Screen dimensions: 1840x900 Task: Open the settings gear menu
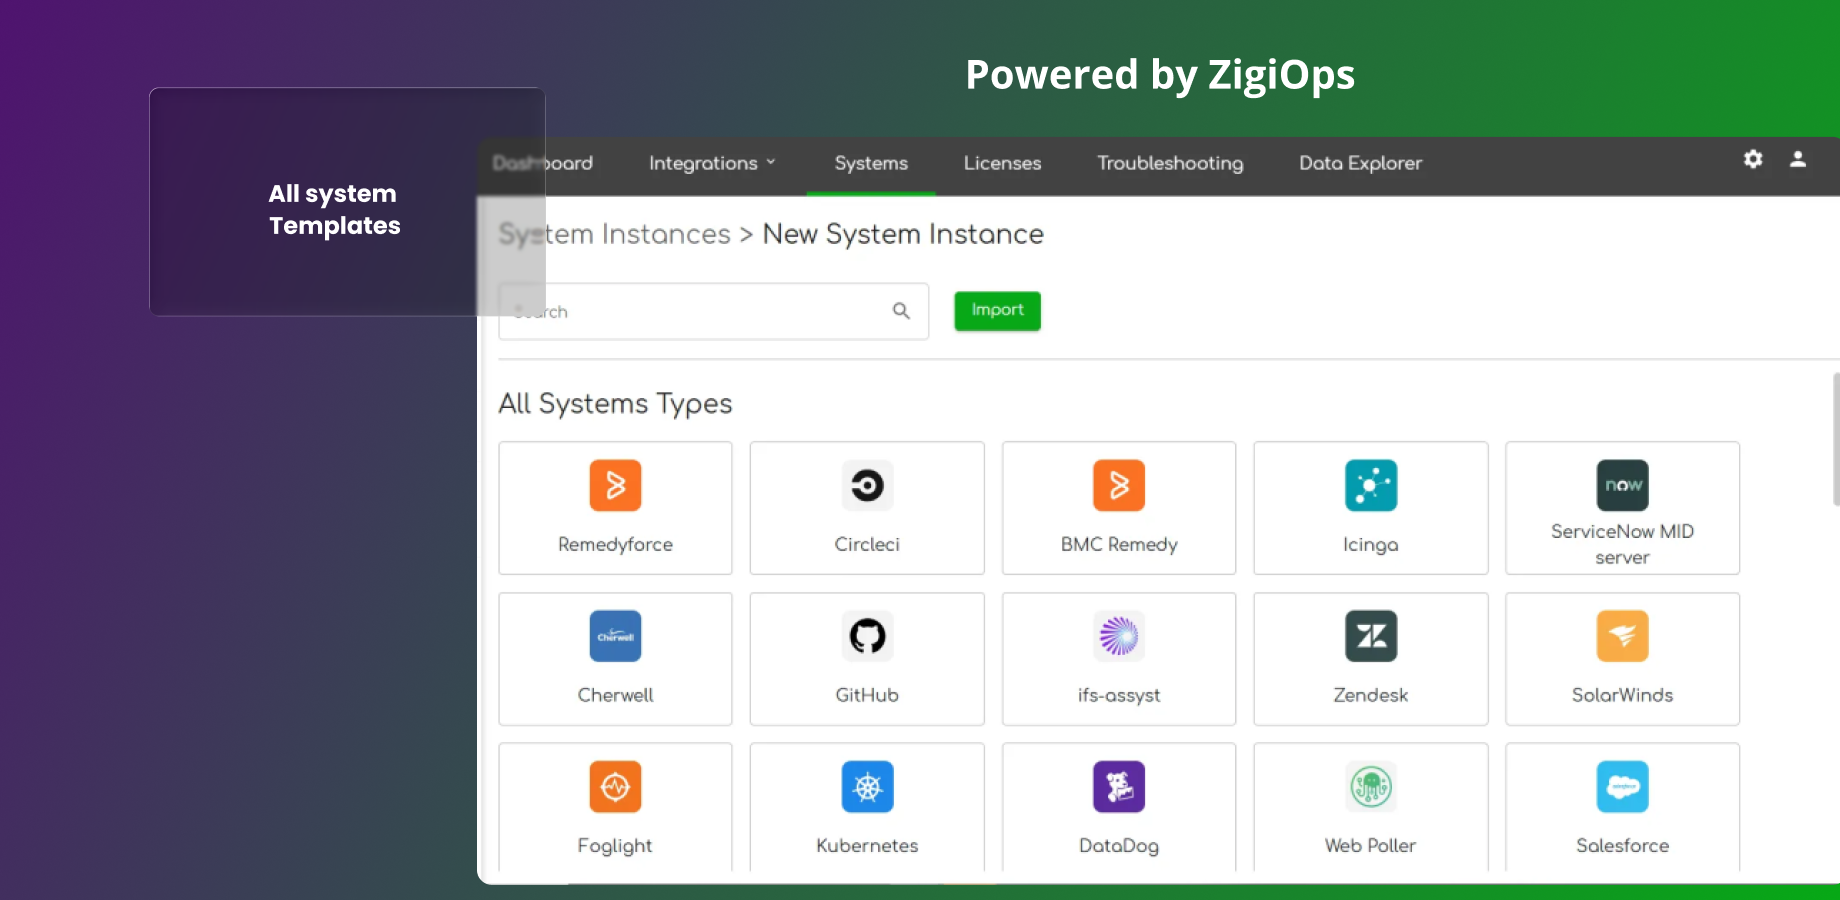[x=1753, y=159]
